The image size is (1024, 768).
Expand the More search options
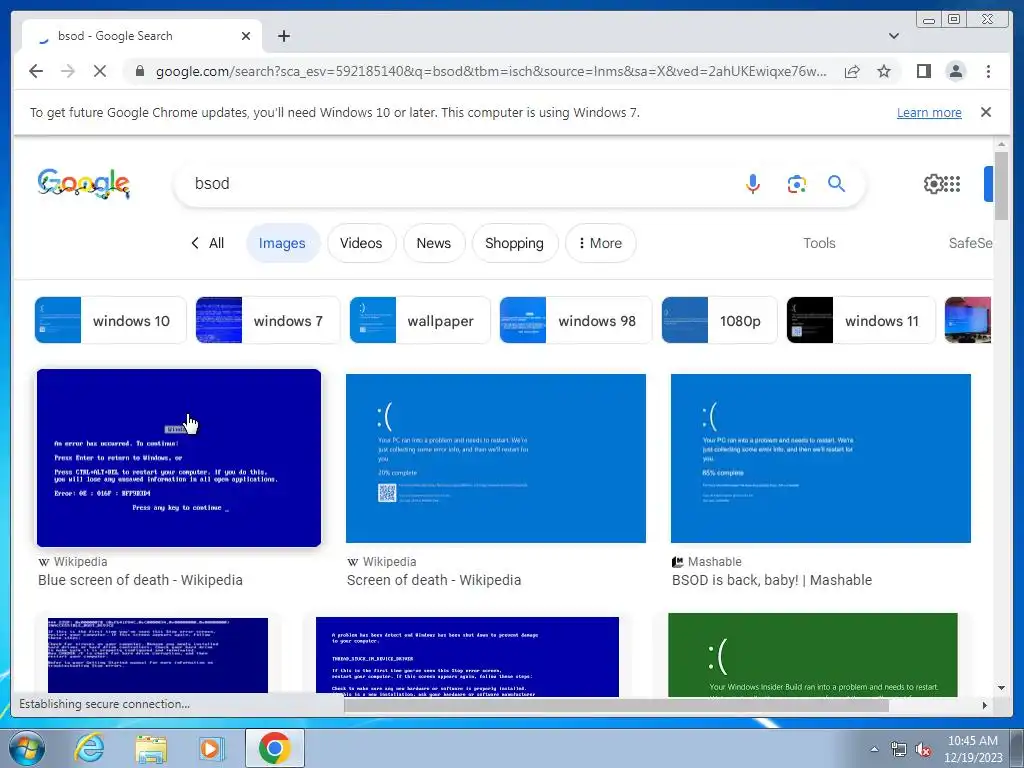pyautogui.click(x=600, y=243)
